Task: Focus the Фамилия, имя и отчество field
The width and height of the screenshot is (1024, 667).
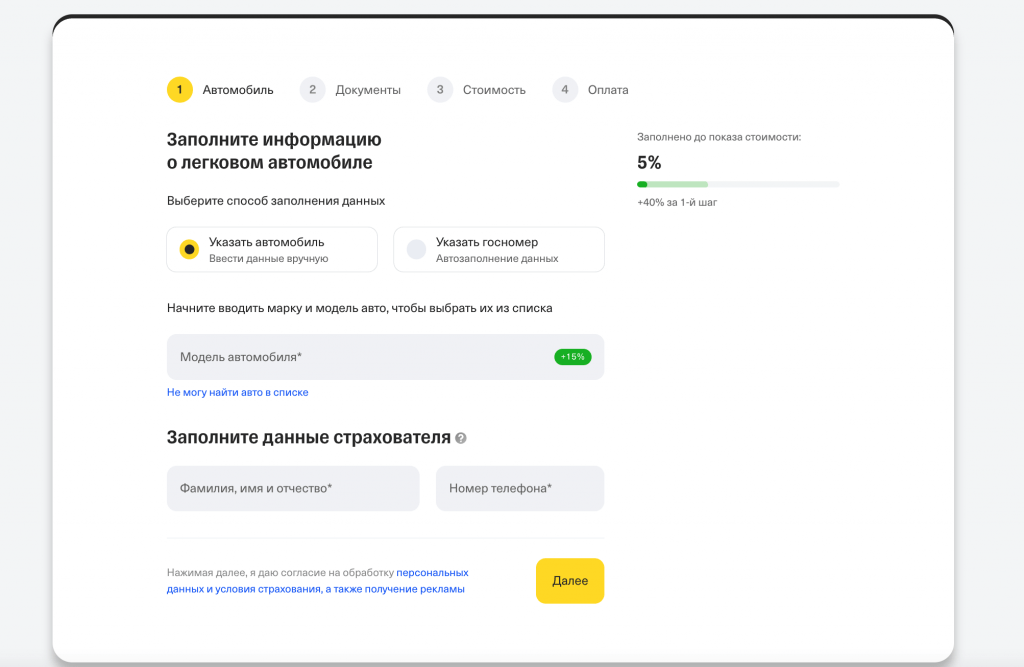Action: (293, 489)
